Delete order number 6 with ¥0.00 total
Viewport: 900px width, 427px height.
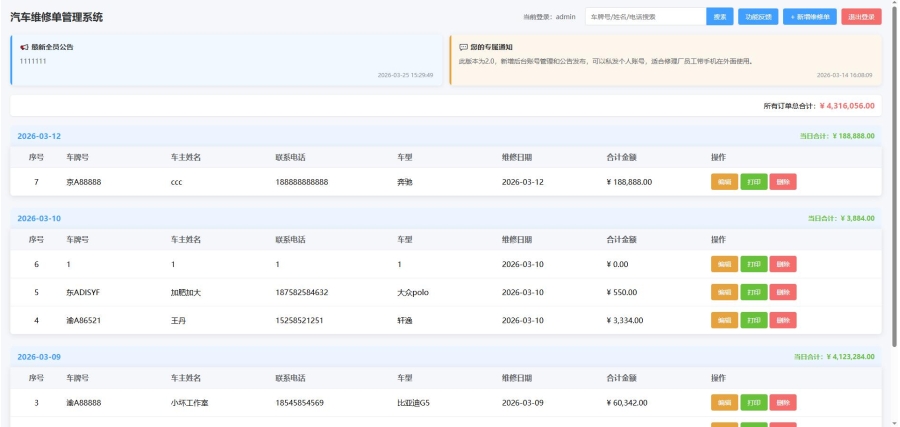783,264
